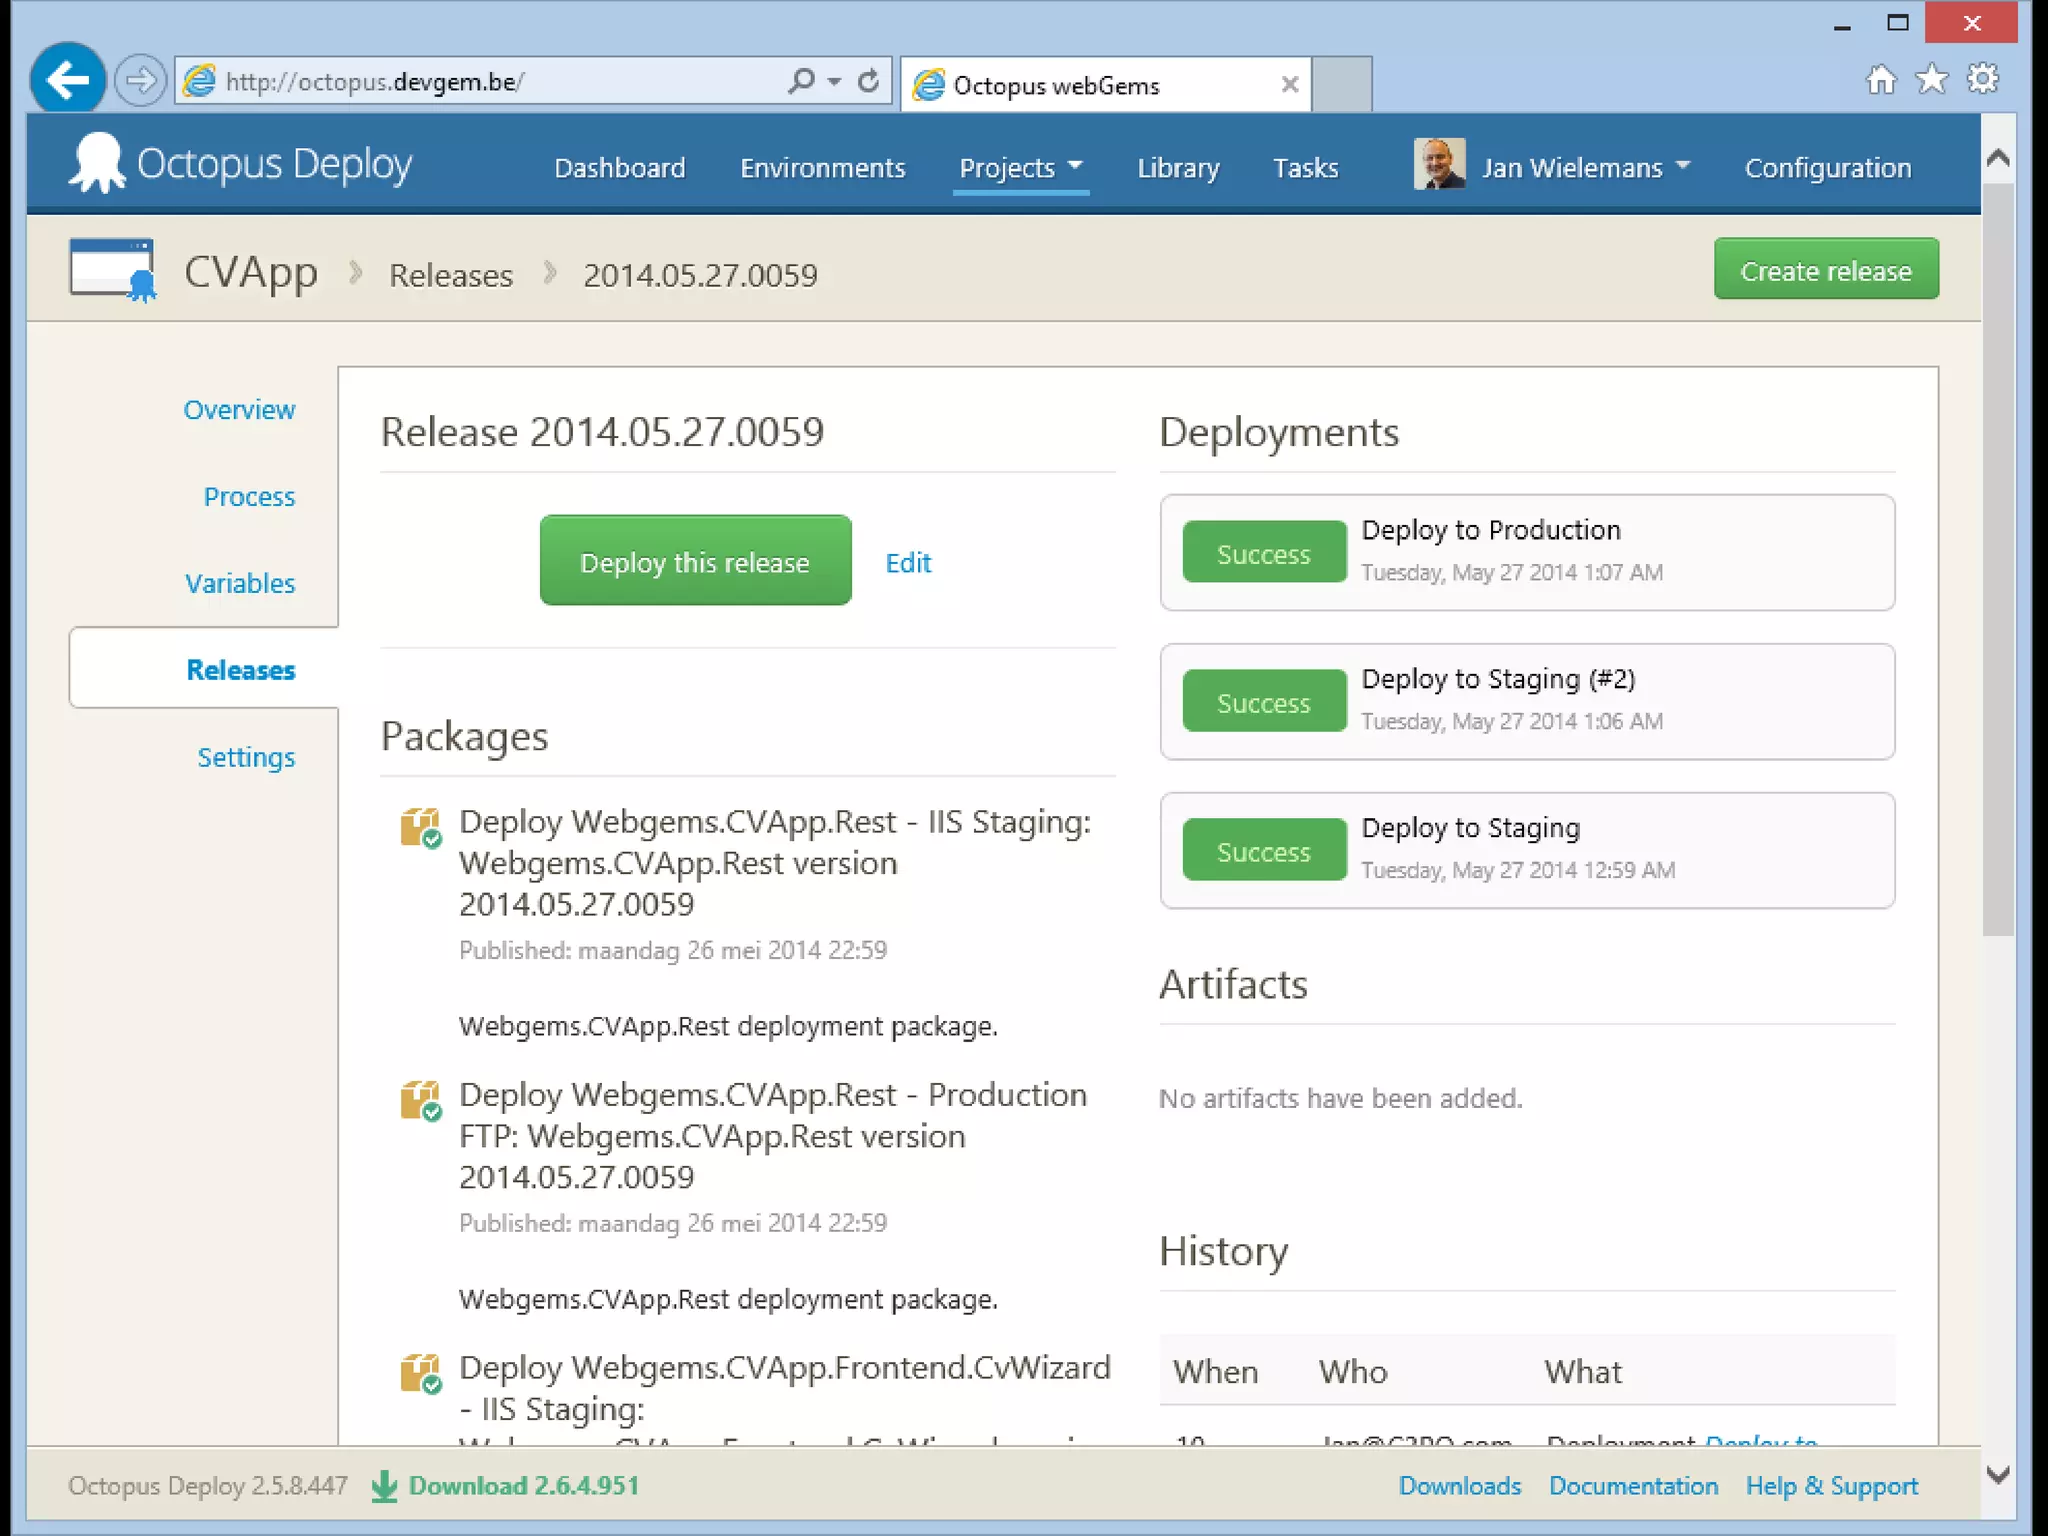2048x1536 pixels.
Task: Click package icon for Frontend.CvWizard
Action: [x=421, y=1373]
